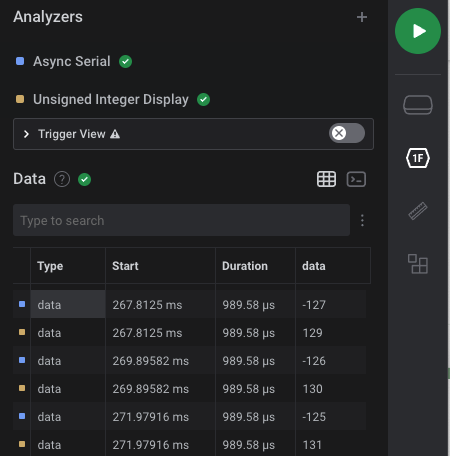Viewport: 450px width, 456px height.
Task: Select the row with value 131
Action: click(x=190, y=443)
